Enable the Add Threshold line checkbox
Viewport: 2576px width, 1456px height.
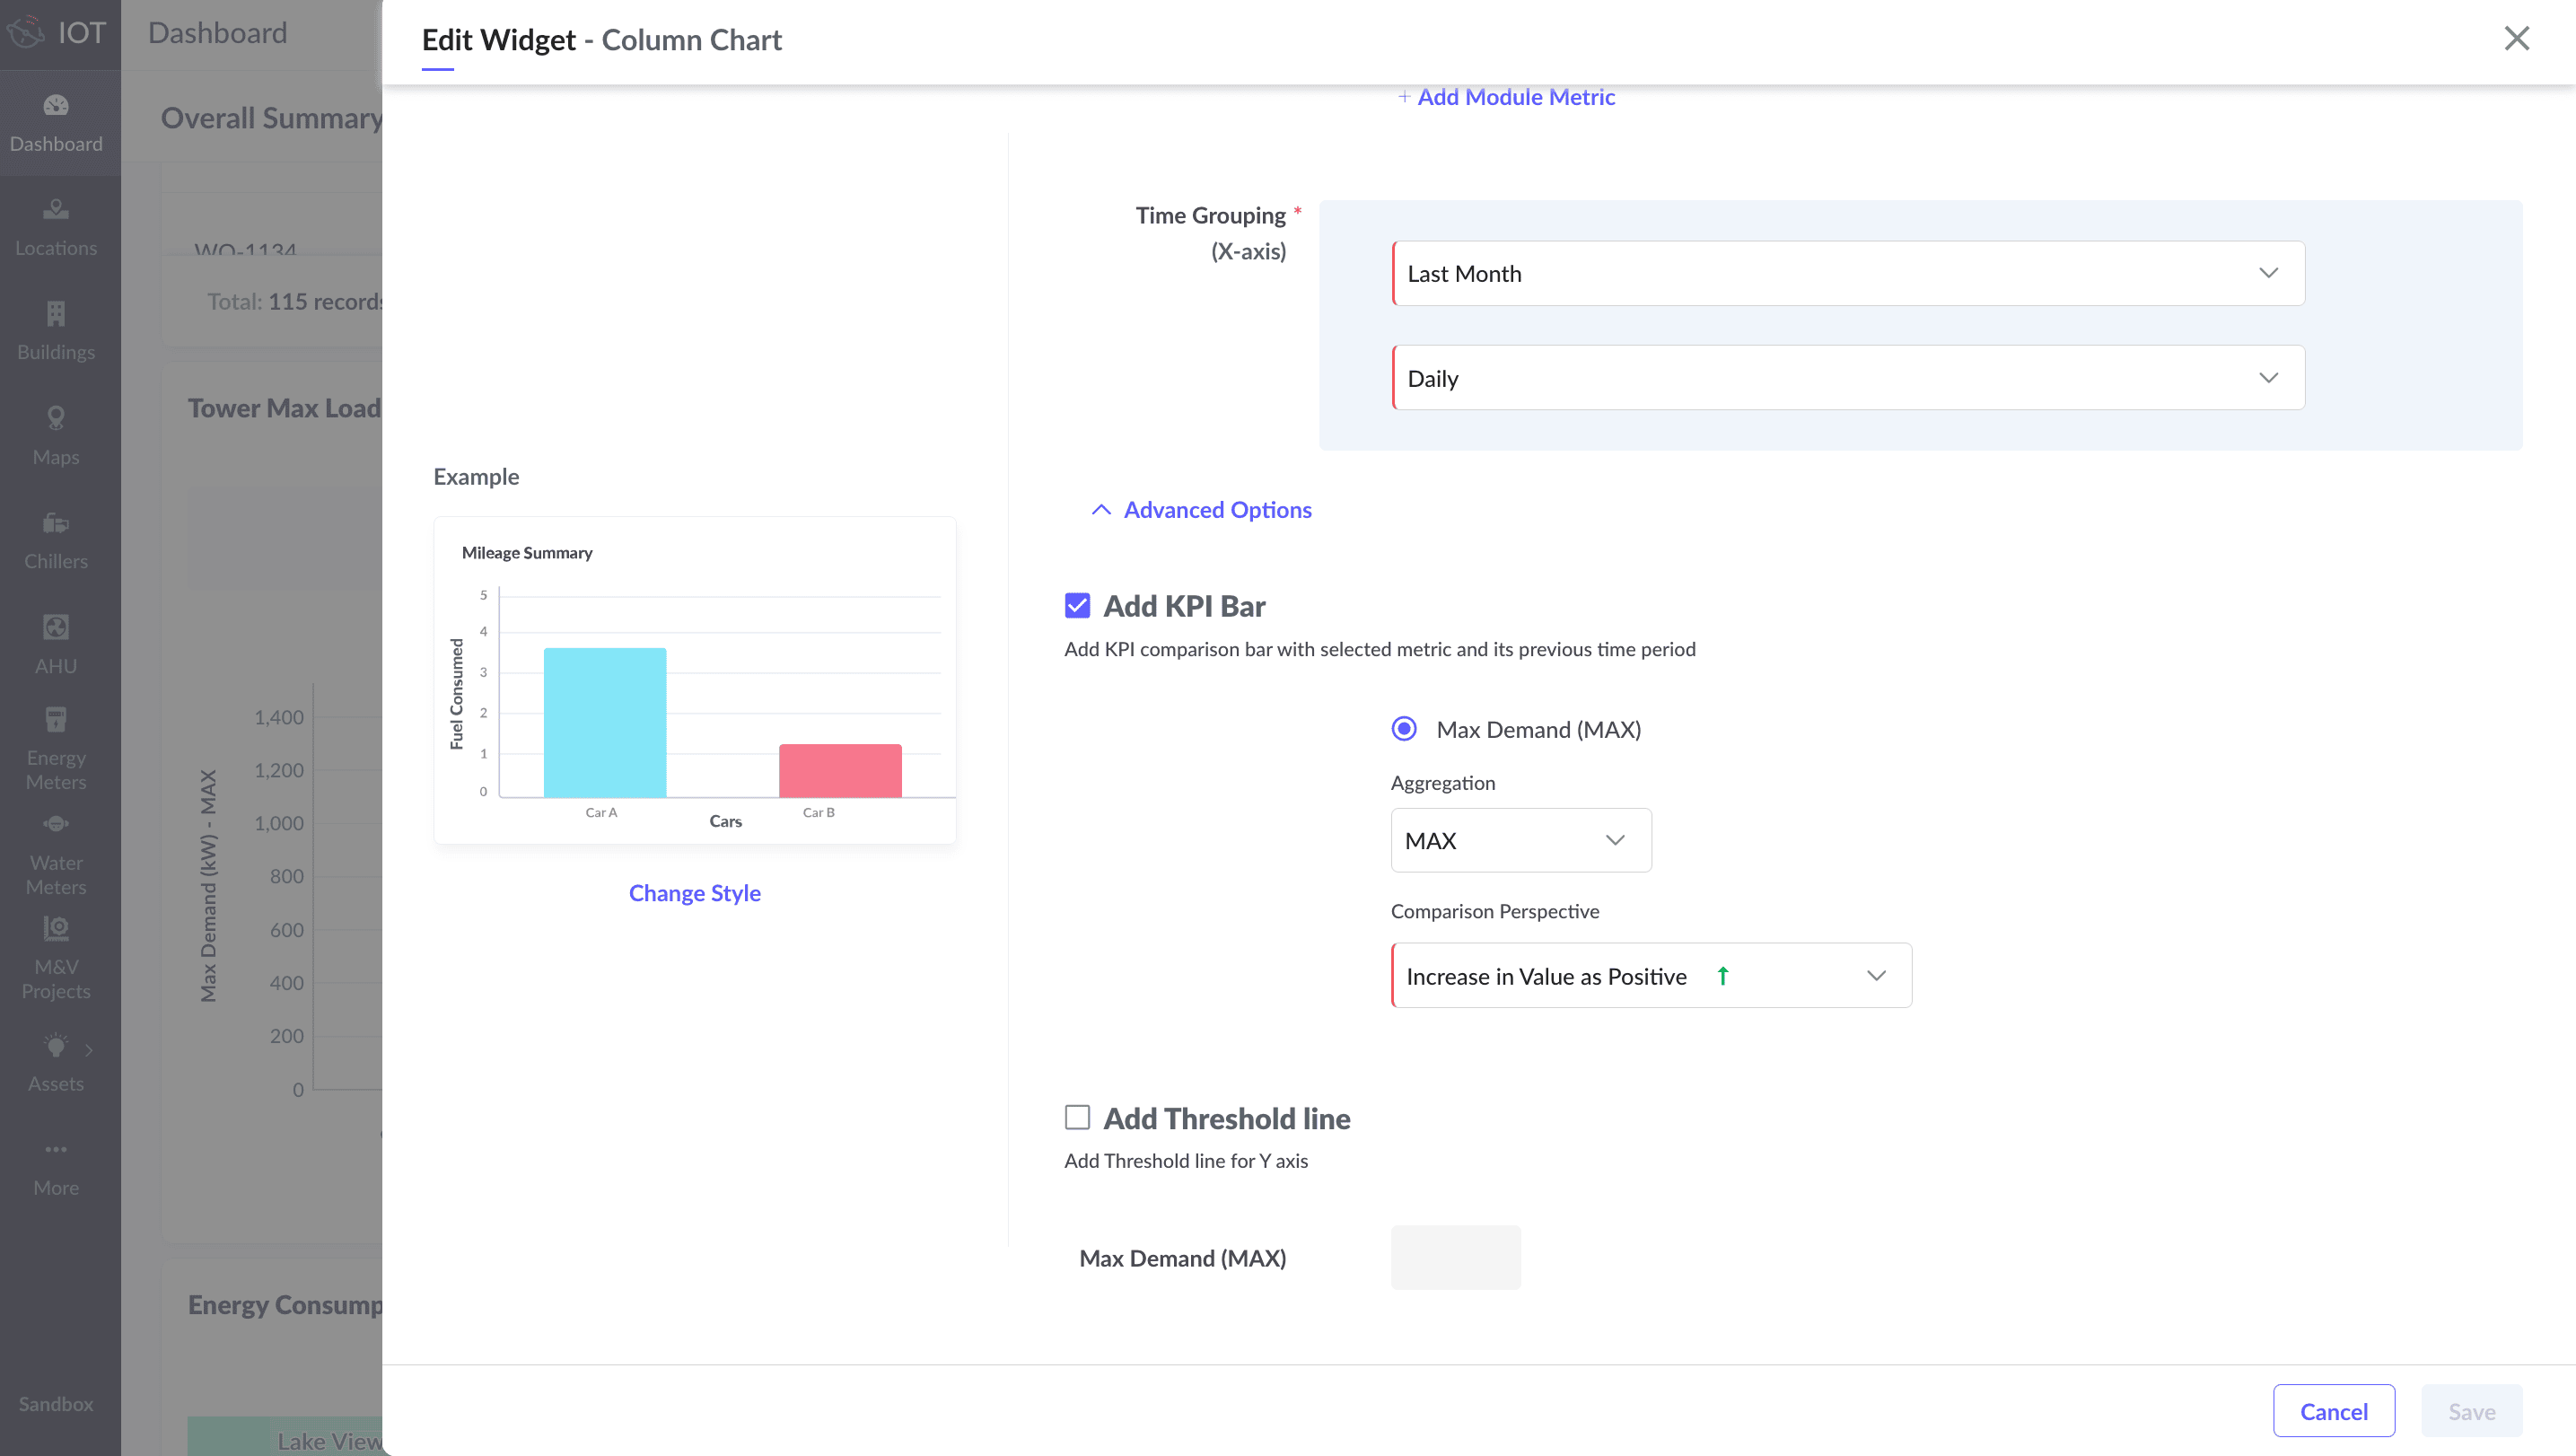pos(1077,1117)
